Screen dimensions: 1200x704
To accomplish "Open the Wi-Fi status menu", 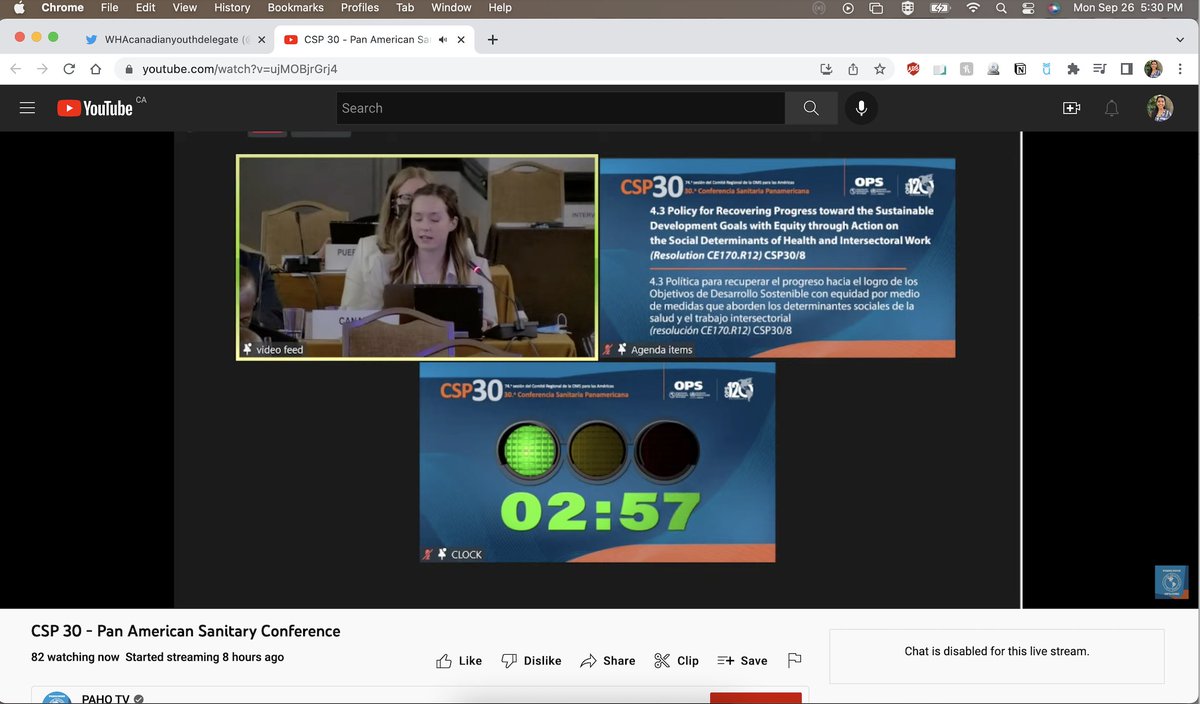I will pos(972,8).
